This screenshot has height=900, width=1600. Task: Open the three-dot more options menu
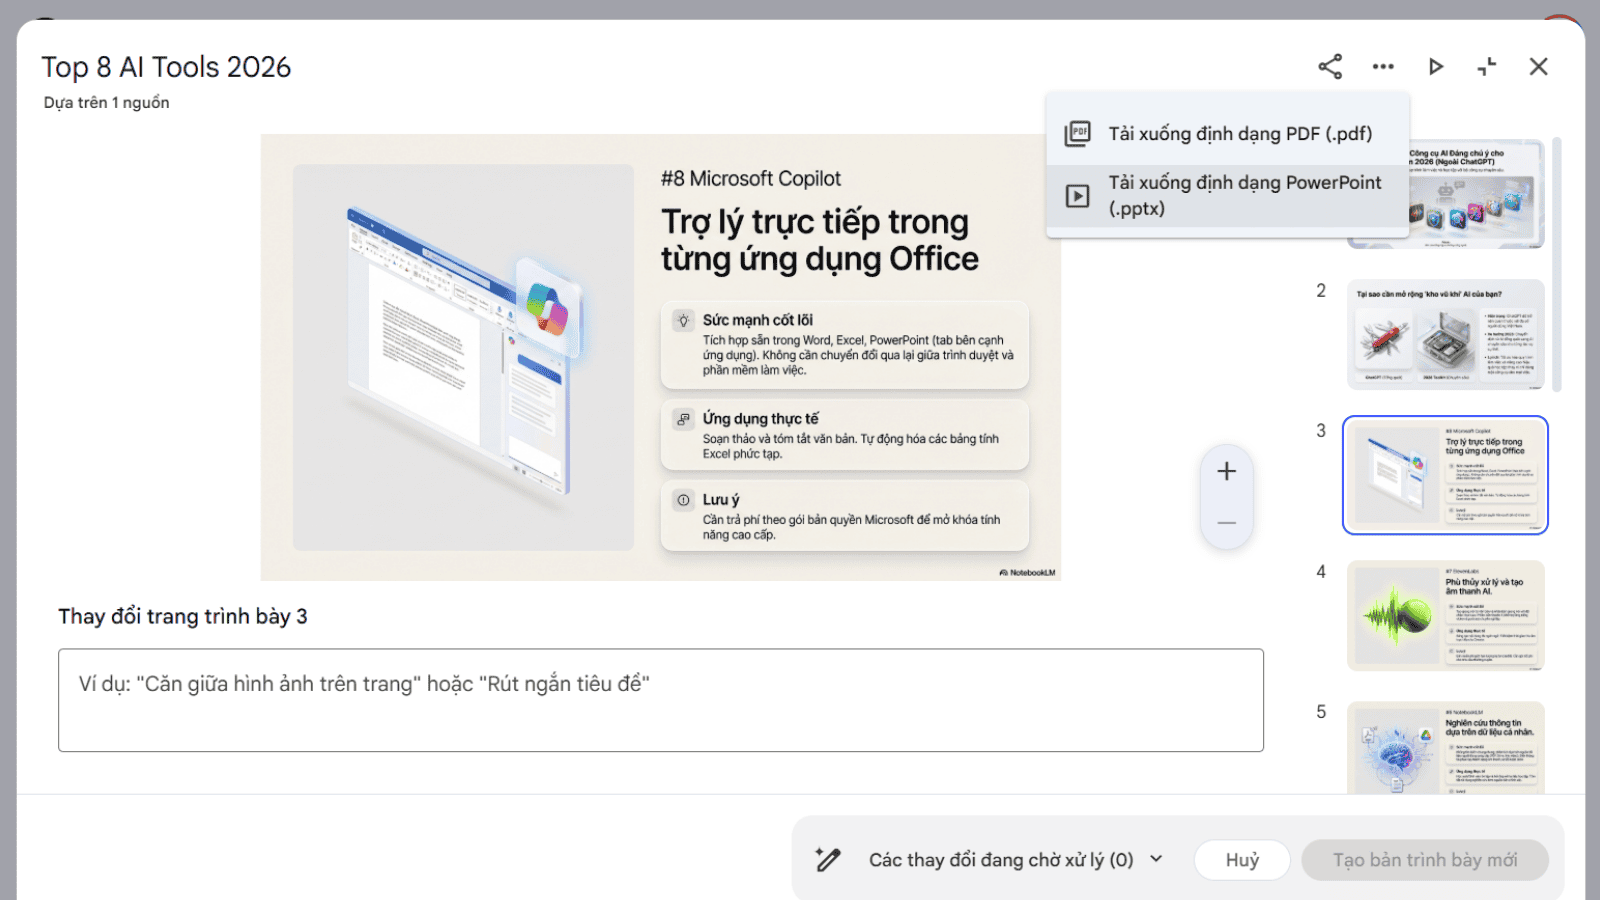(1383, 67)
